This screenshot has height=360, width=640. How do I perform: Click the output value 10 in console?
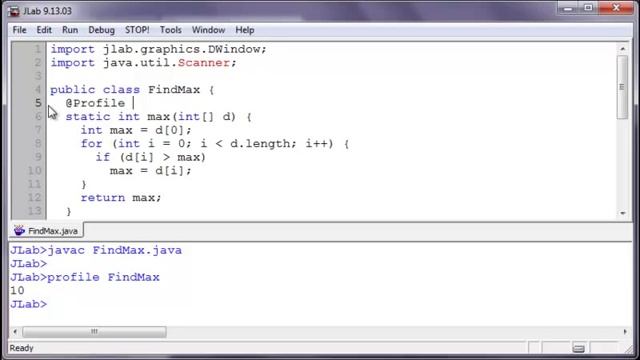click(x=17, y=291)
